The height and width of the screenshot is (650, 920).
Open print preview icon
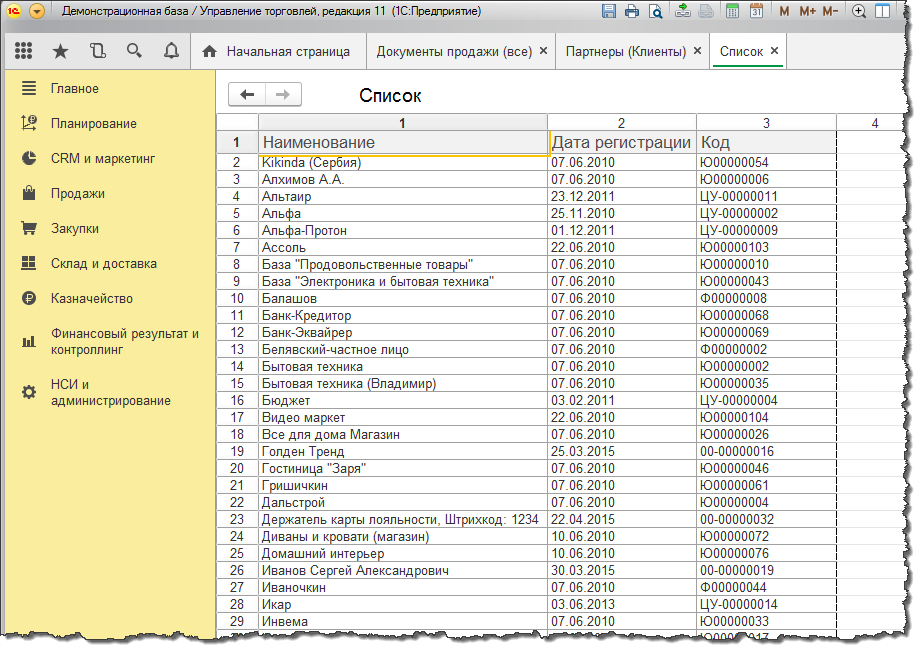655,11
